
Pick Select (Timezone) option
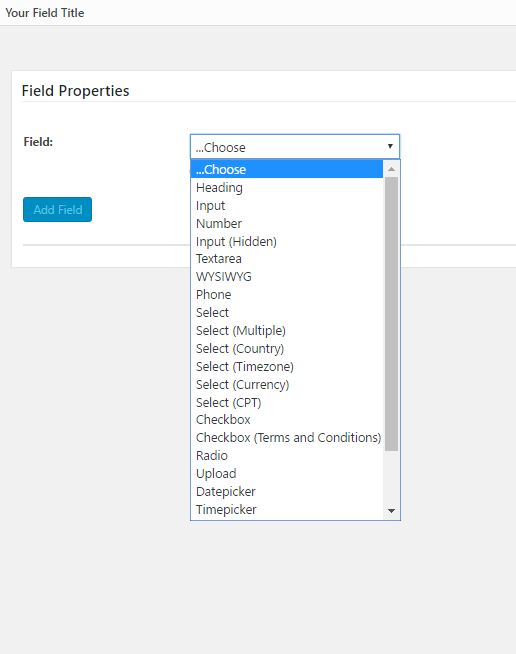[287, 366]
